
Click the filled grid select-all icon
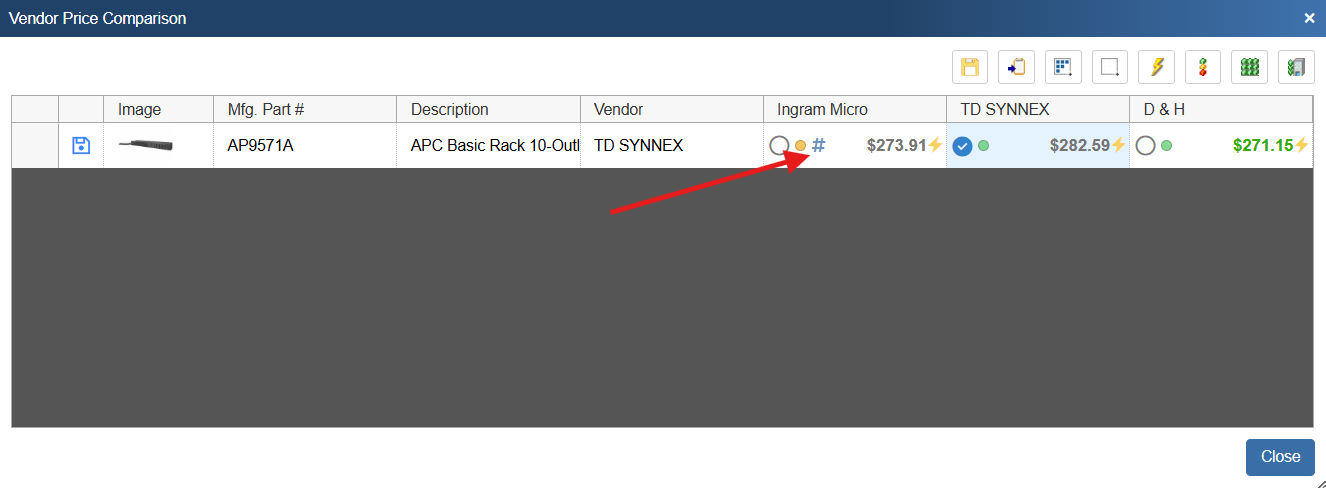coord(1063,67)
